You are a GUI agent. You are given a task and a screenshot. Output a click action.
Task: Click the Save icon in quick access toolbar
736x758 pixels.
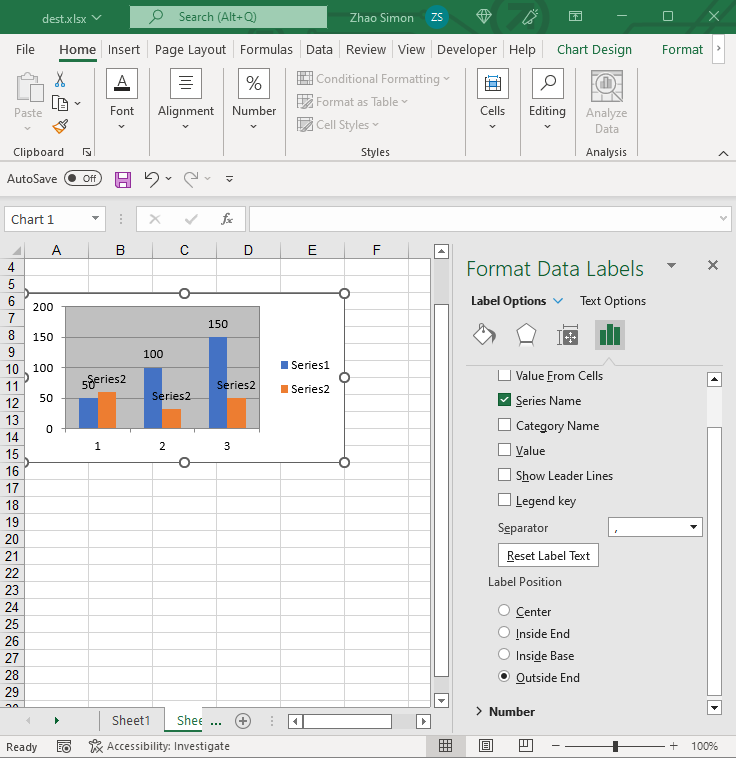tap(123, 179)
